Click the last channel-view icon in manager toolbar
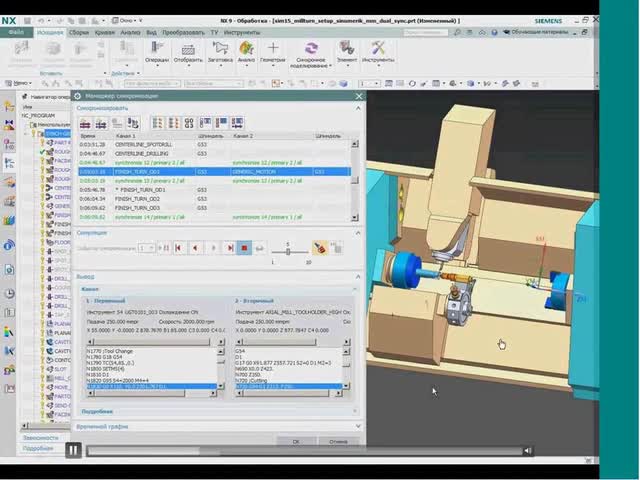 coord(237,123)
